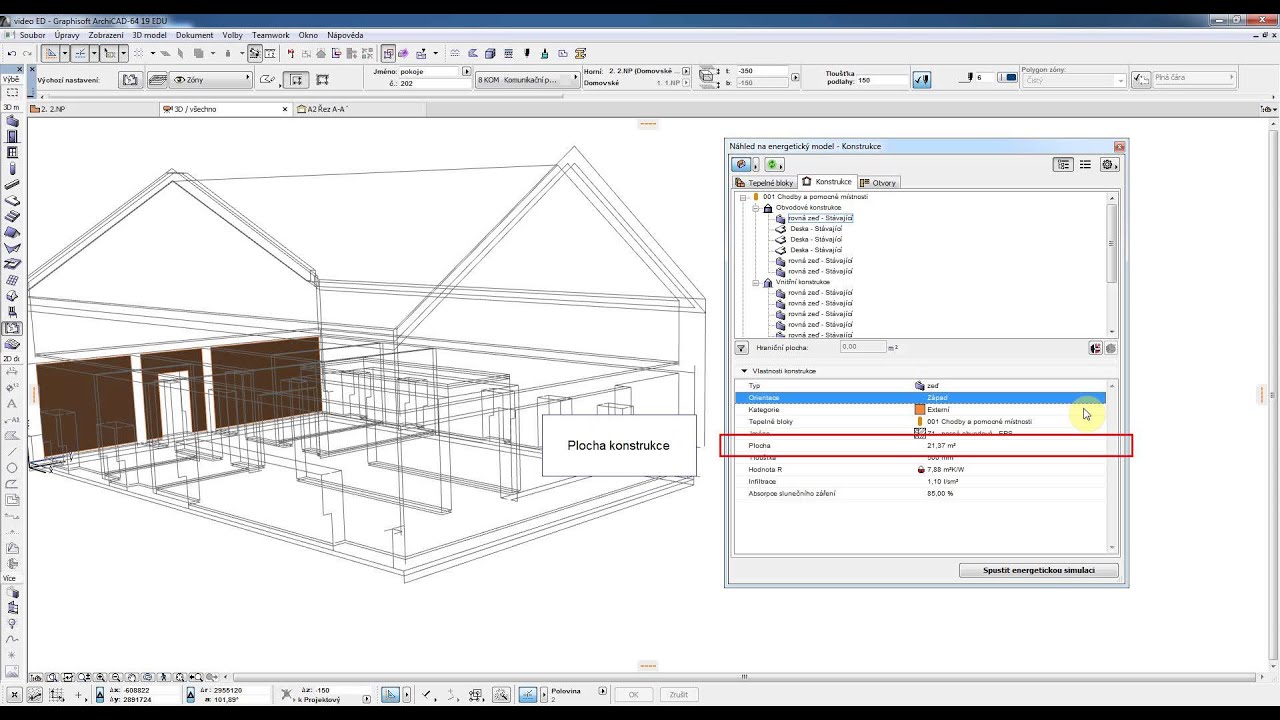The height and width of the screenshot is (720, 1280).
Task: Open the Zobrazení menu
Action: [106, 35]
